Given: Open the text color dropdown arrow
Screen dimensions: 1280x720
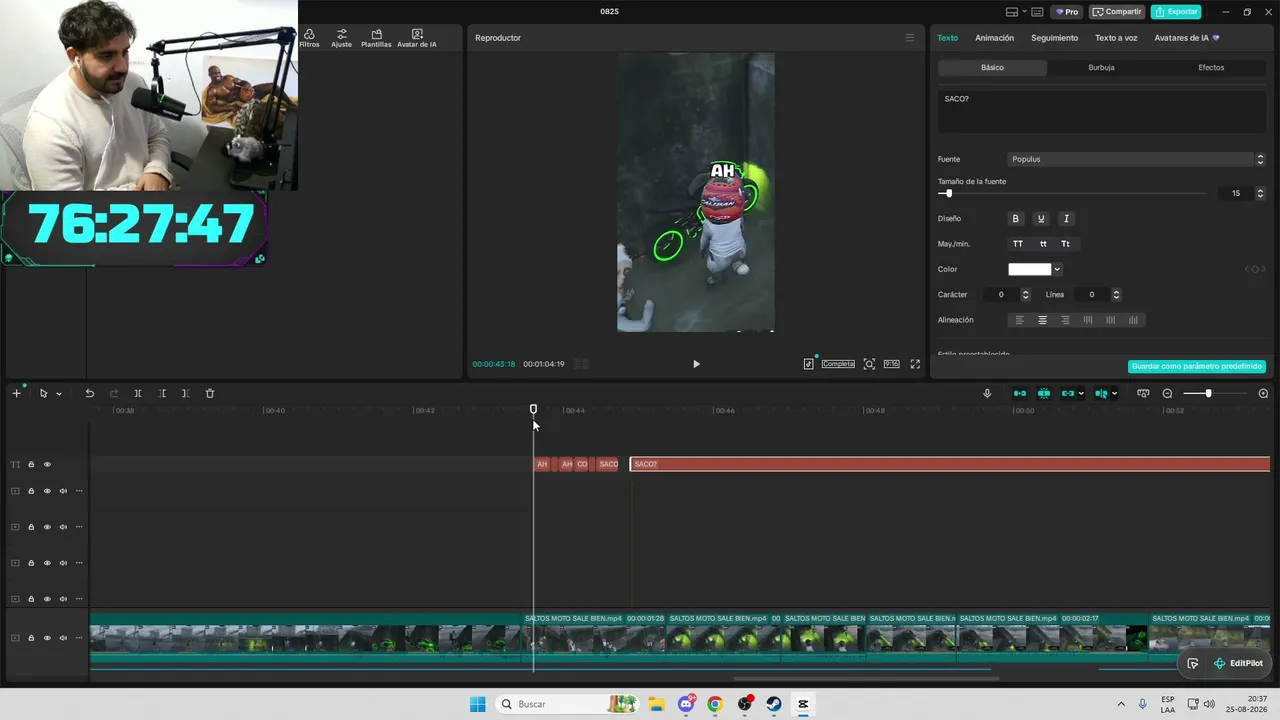Looking at the screenshot, I should point(1057,269).
